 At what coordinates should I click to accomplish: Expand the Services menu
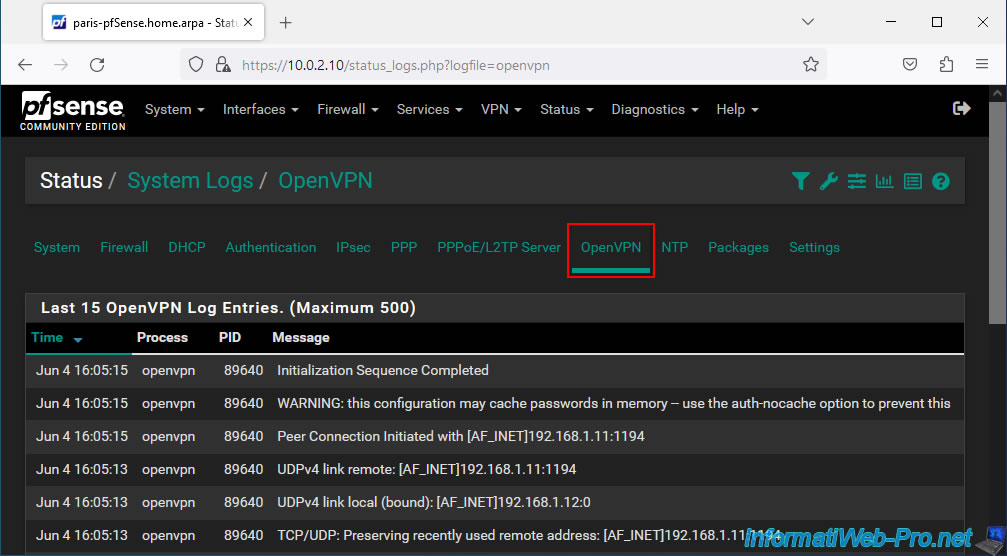coord(430,110)
